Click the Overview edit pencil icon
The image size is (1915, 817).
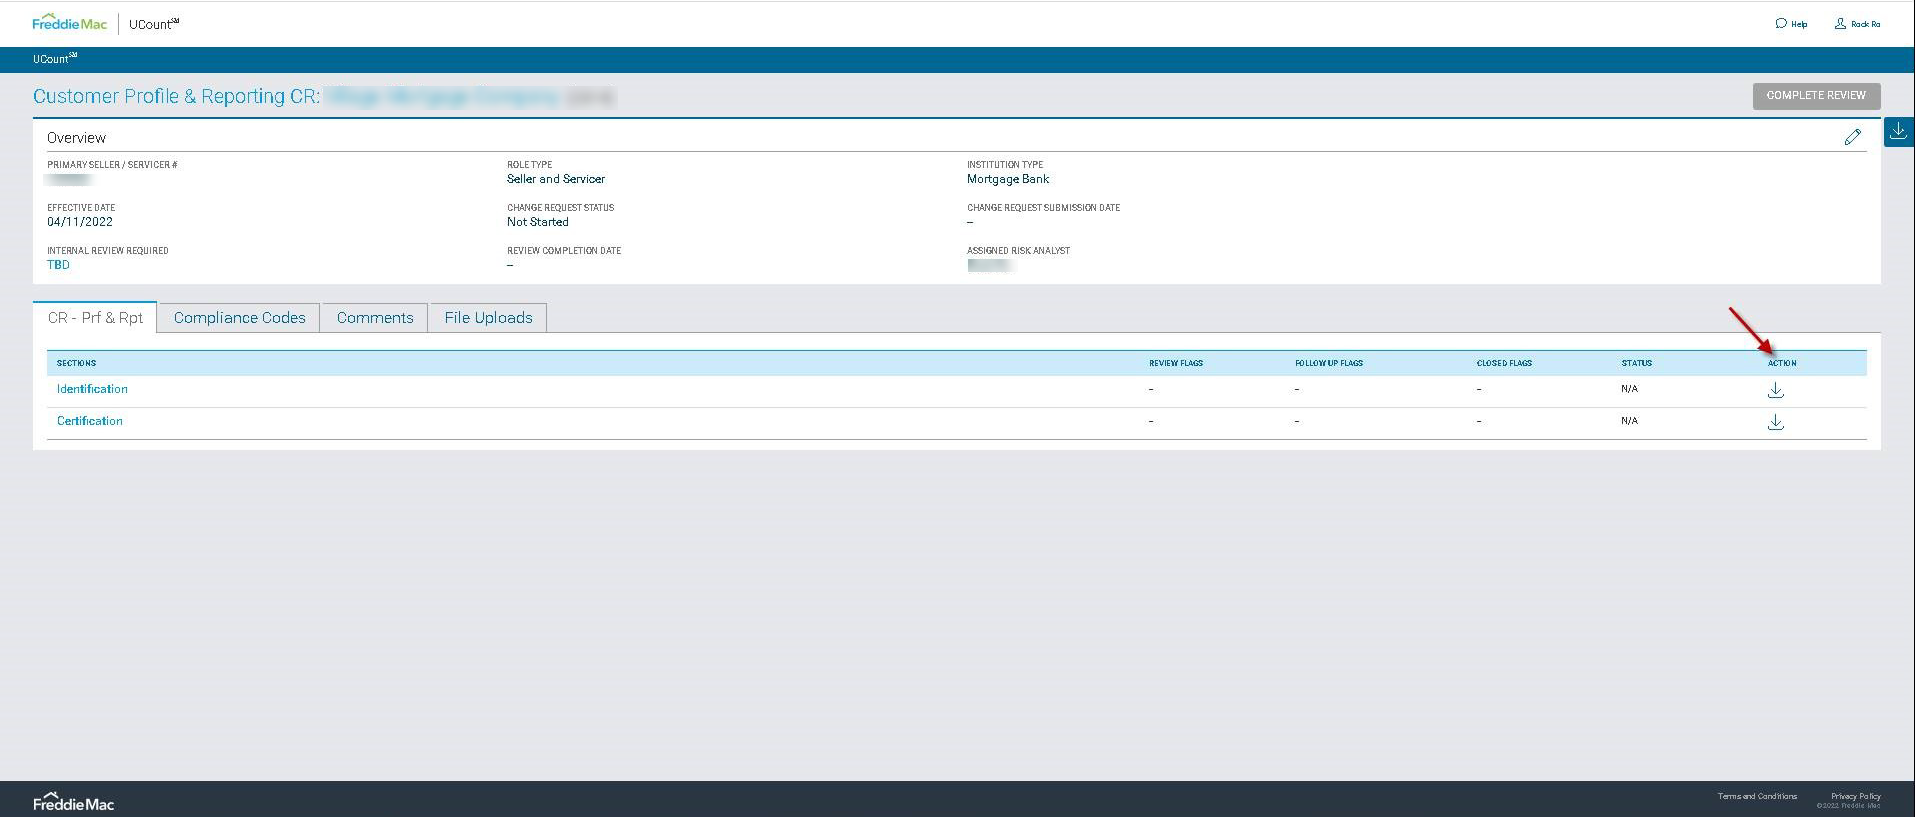click(x=1852, y=137)
